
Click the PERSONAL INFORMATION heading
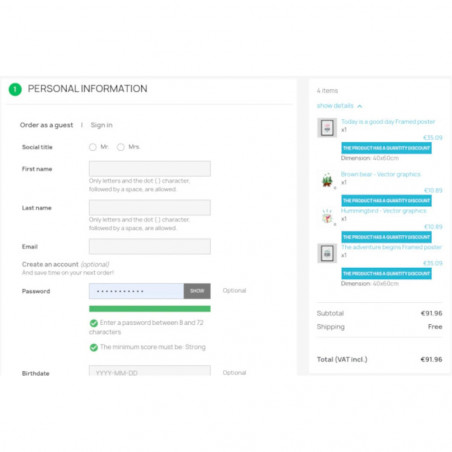87,89
